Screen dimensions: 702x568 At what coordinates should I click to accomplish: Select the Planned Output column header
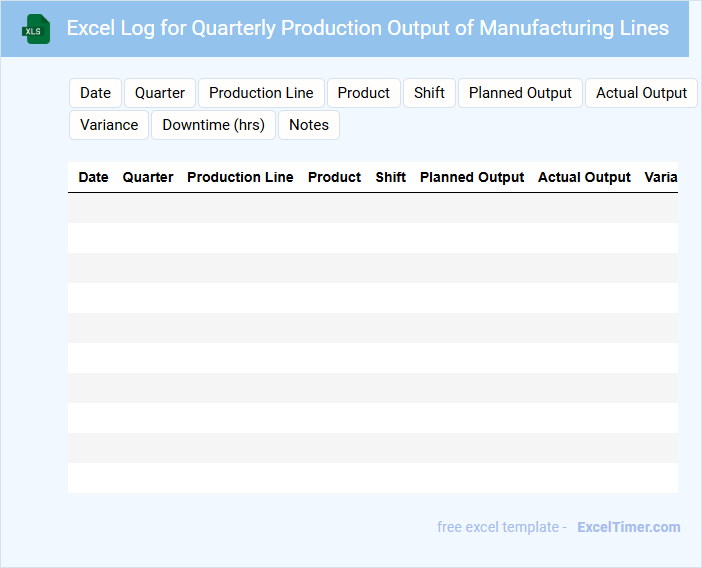472,177
